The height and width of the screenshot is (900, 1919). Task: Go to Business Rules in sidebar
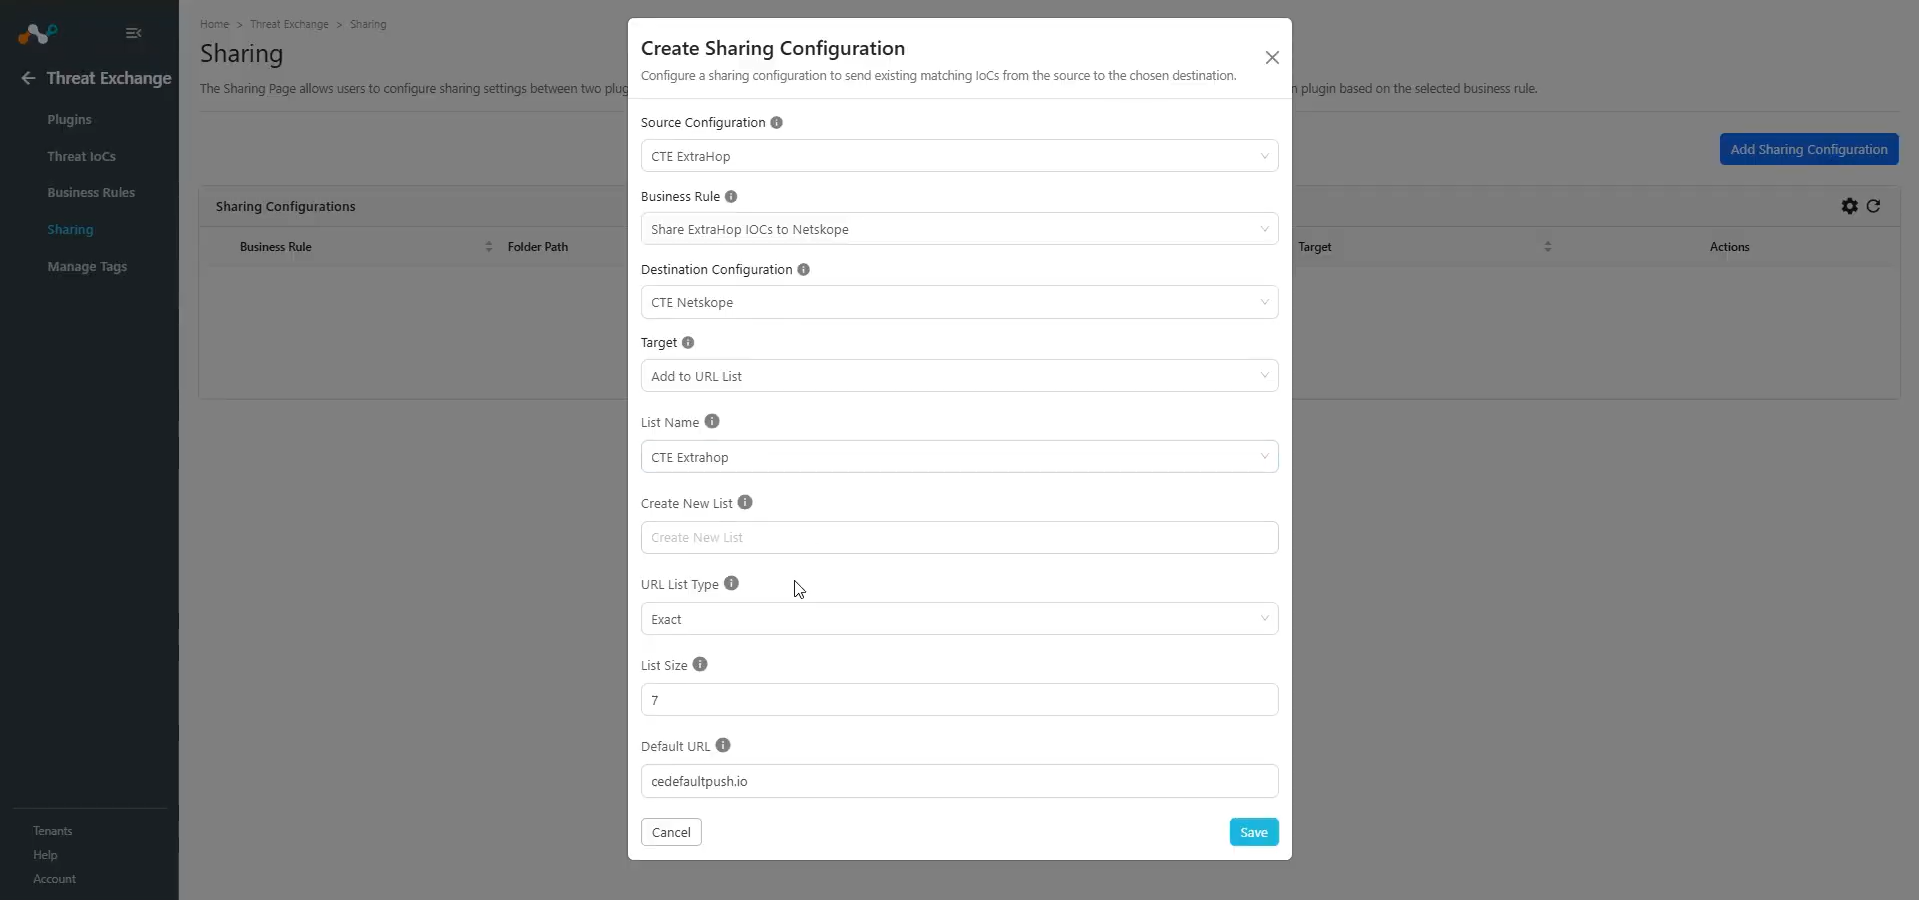point(91,193)
